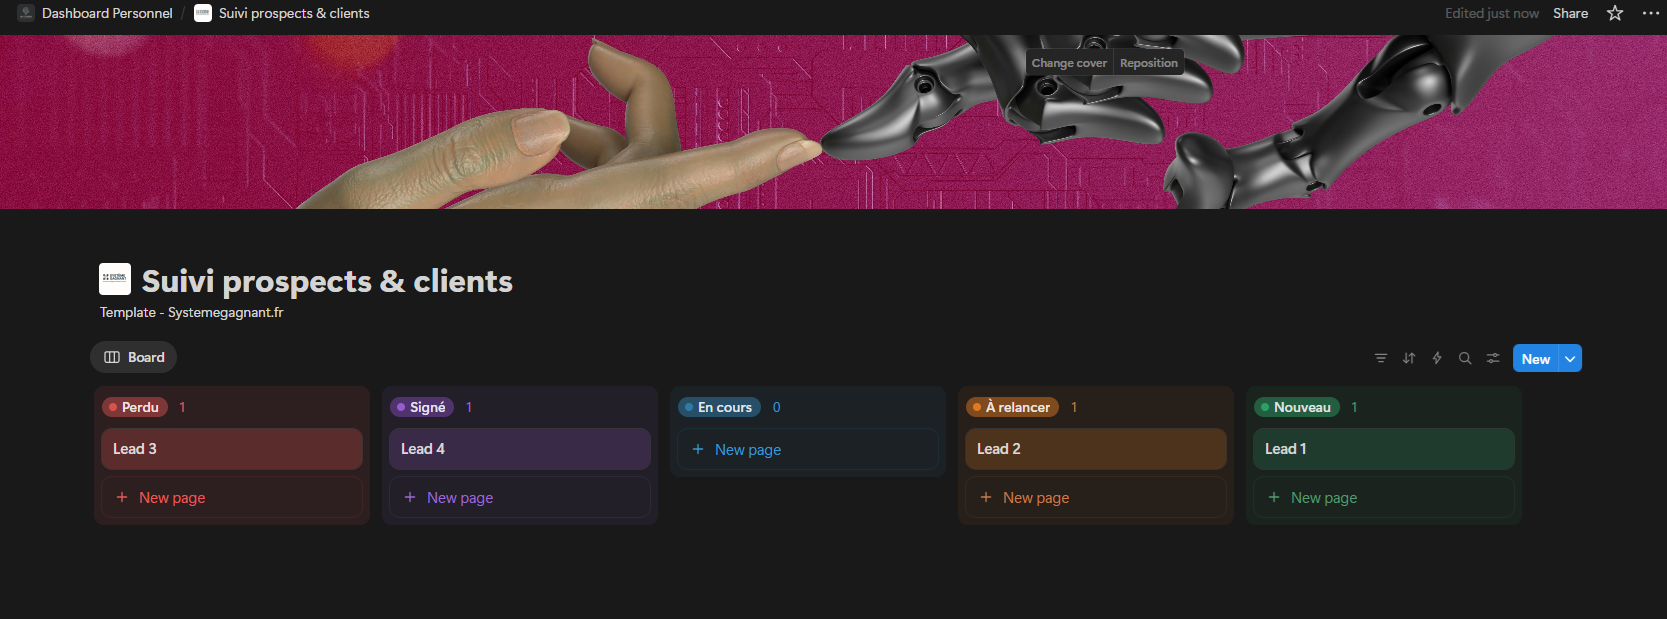Open the three-dot page menu

coord(1651,13)
